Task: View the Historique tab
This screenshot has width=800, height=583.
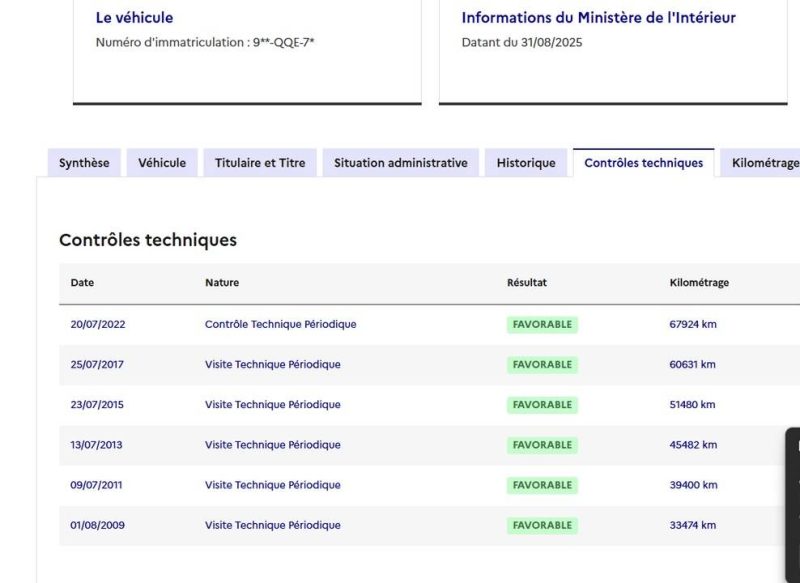Action: [x=524, y=162]
